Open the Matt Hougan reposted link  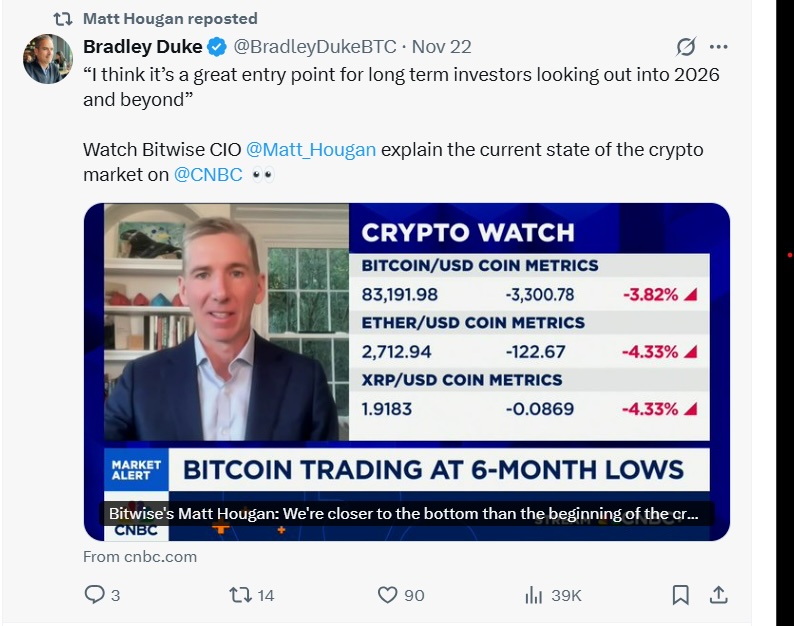(x=170, y=18)
